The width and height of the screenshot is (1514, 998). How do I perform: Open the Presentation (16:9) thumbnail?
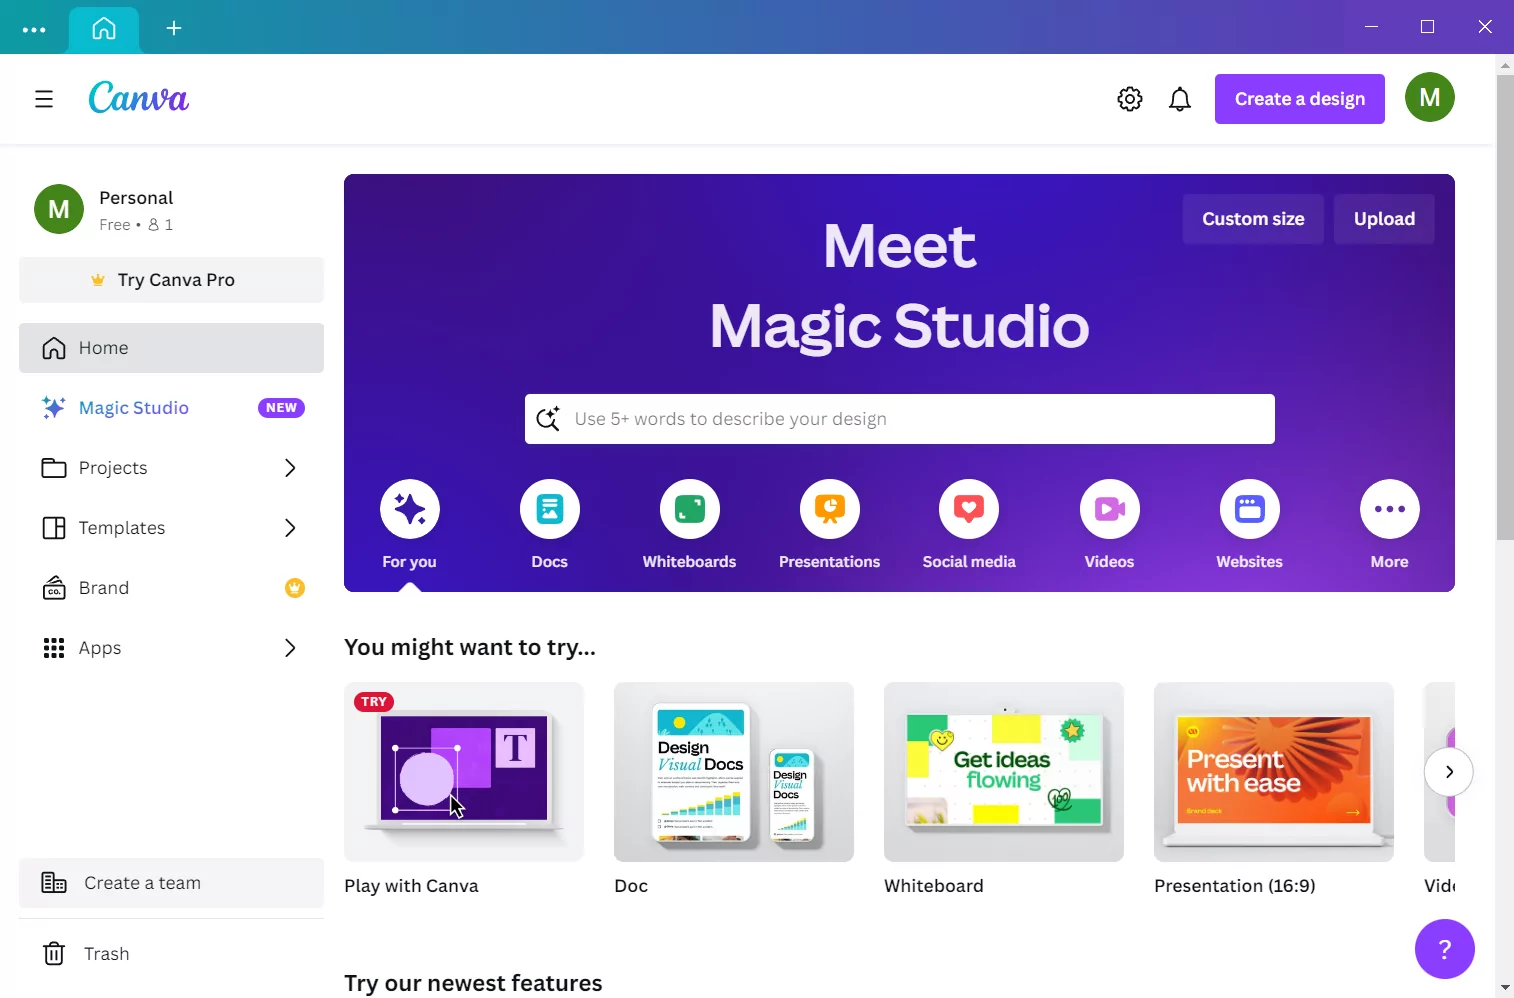pyautogui.click(x=1274, y=772)
